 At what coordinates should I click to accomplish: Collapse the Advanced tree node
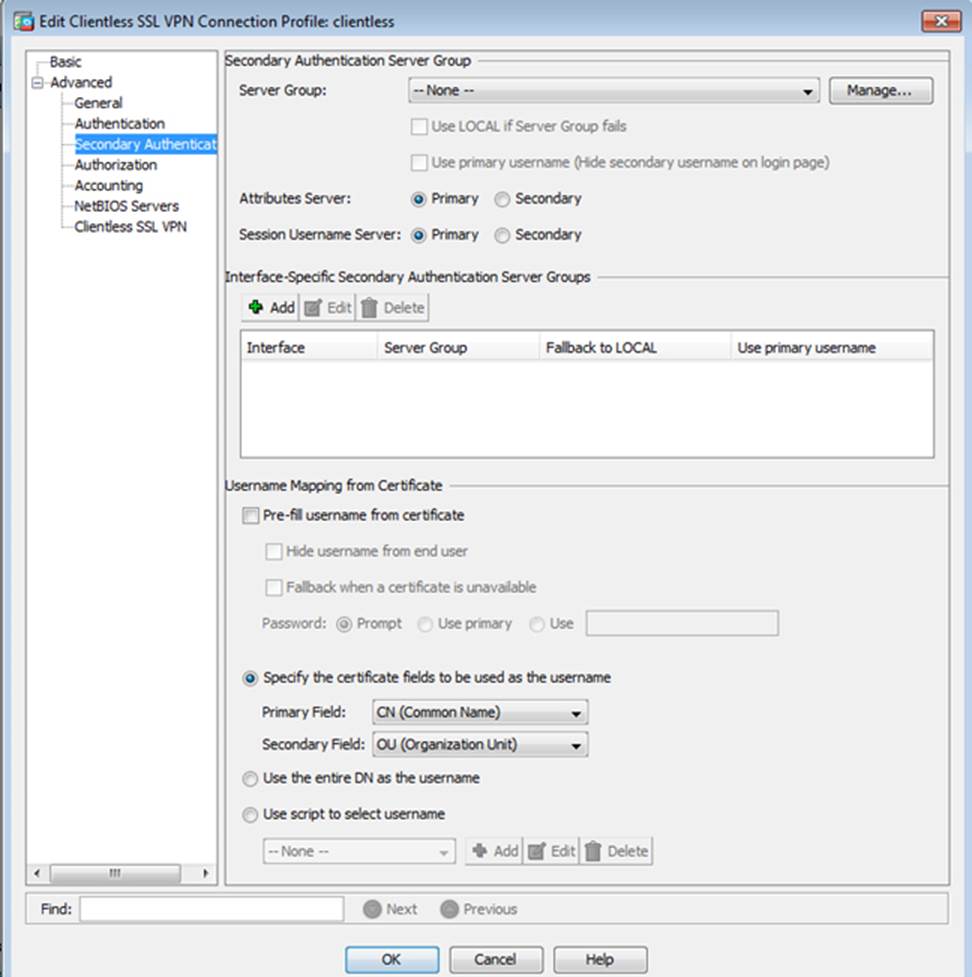[x=39, y=83]
